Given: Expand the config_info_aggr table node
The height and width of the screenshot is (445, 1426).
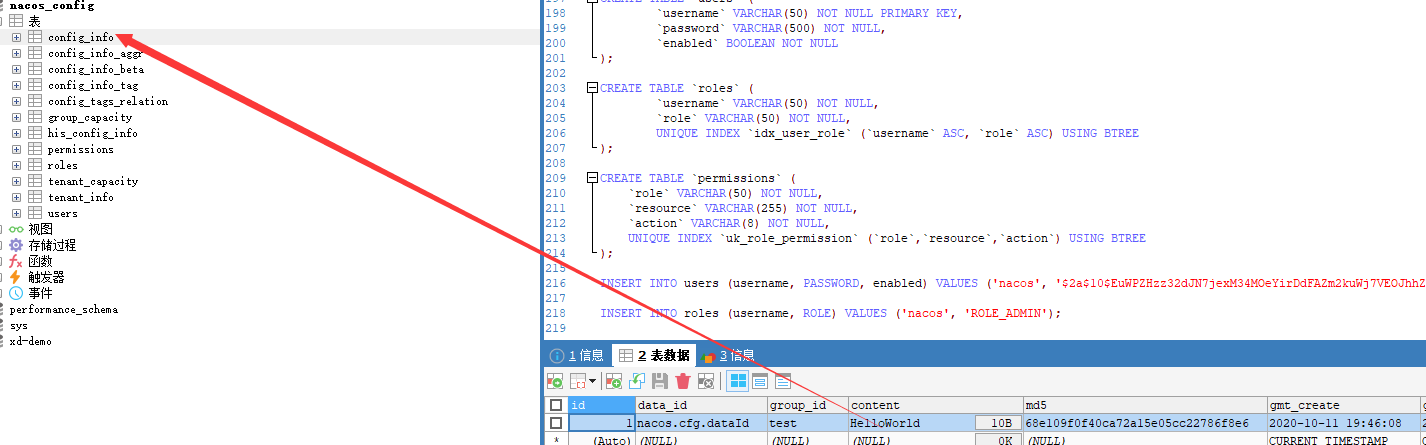Looking at the screenshot, I should pyautogui.click(x=17, y=53).
